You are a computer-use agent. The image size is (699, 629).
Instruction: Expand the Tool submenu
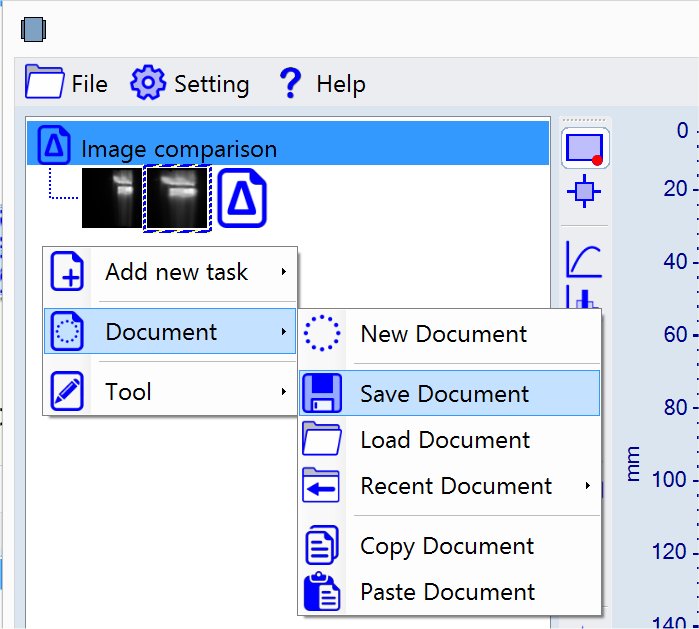tap(128, 392)
